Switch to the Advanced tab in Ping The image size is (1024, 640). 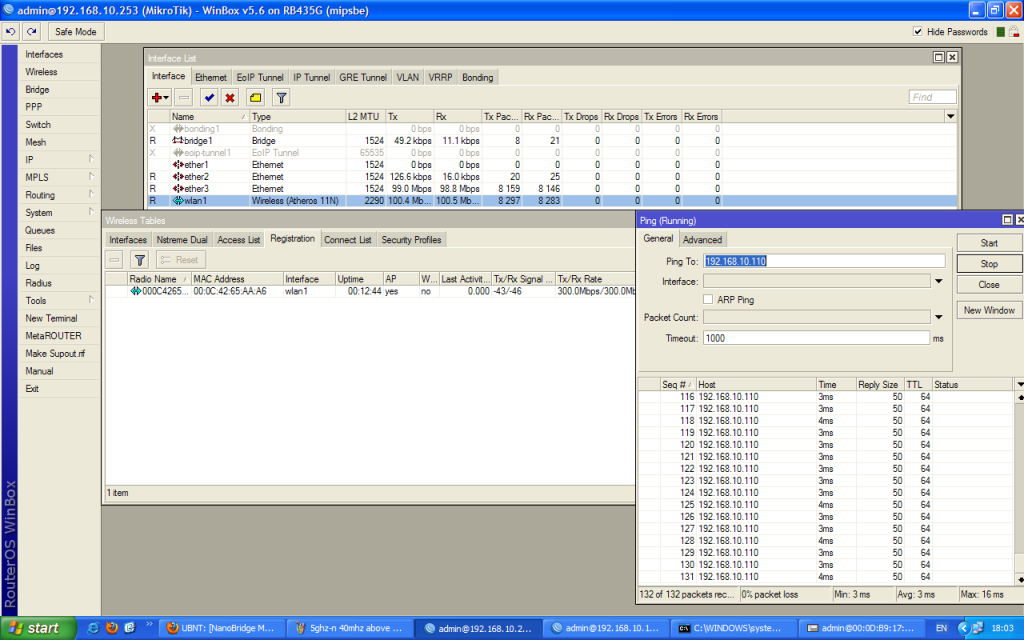click(702, 239)
